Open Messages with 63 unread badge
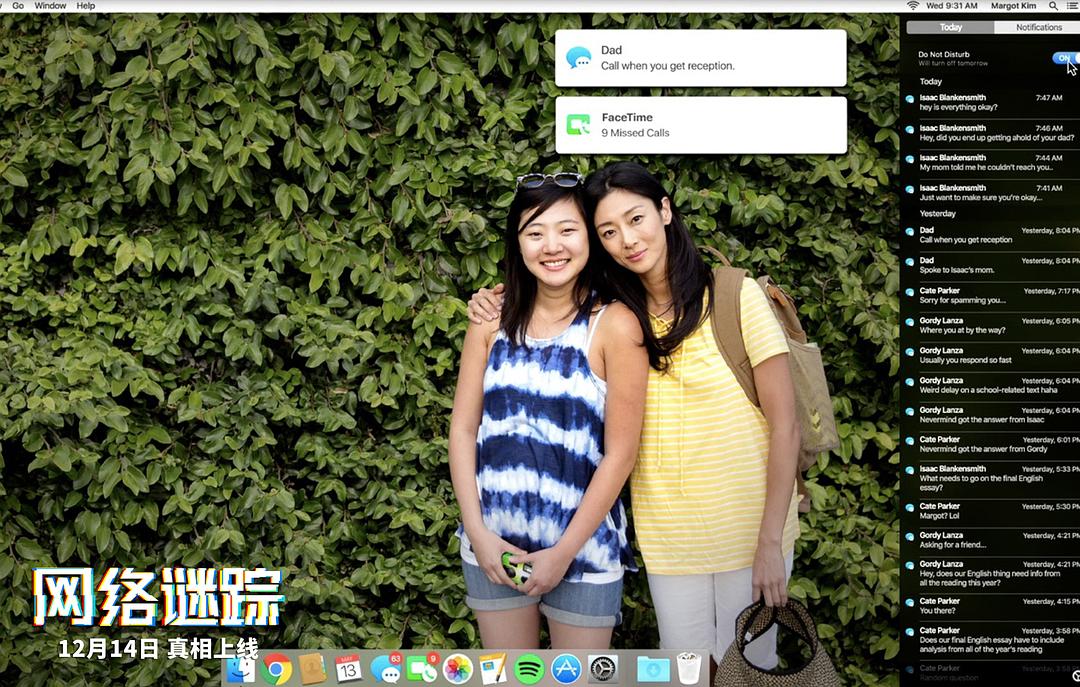The height and width of the screenshot is (687, 1080). coord(385,669)
